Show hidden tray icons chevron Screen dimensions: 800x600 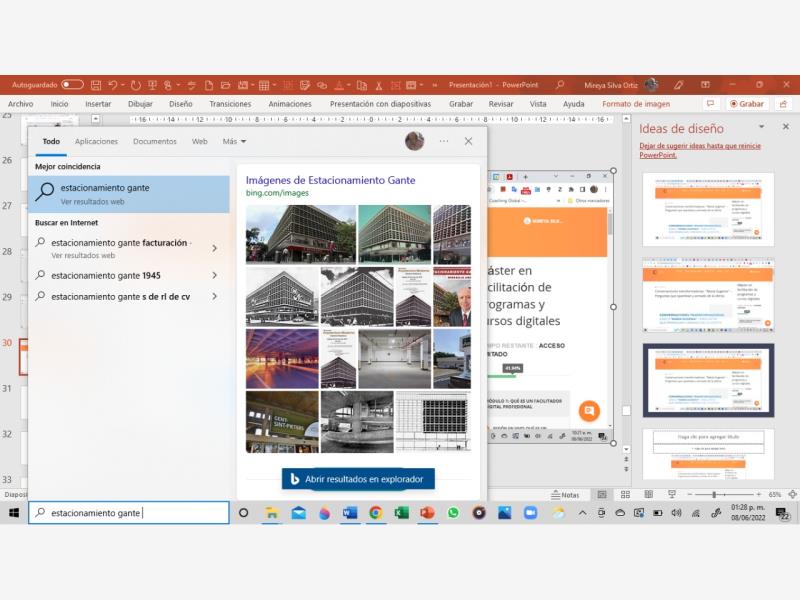[x=582, y=513]
